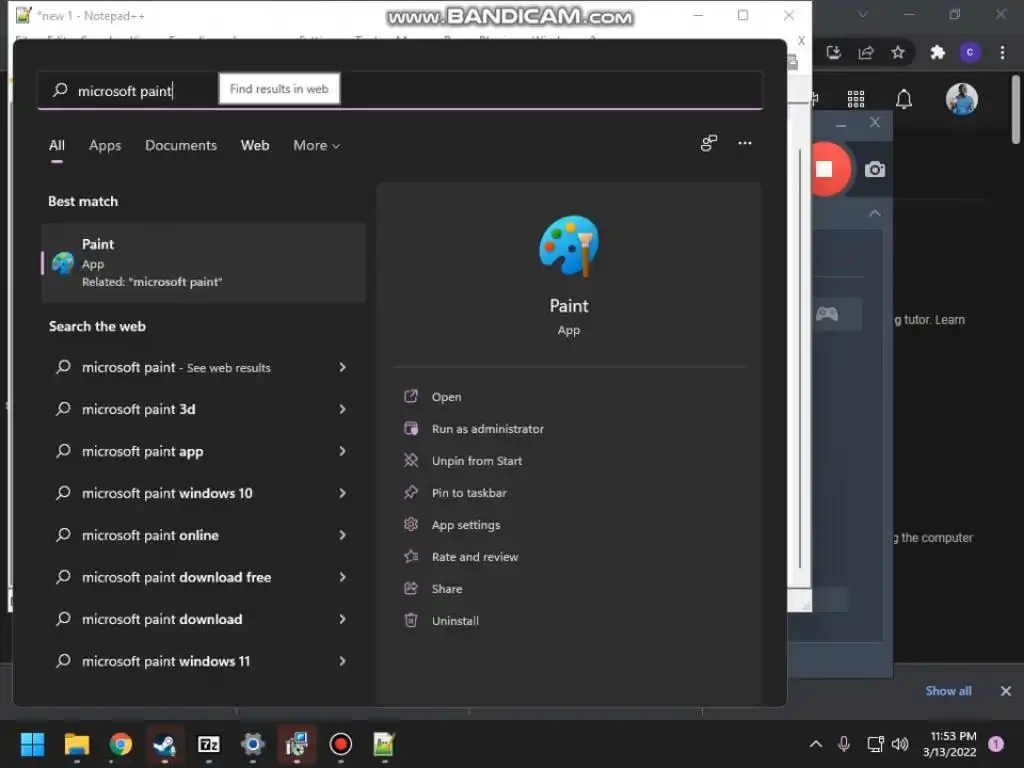This screenshot has width=1024, height=768.
Task: Click the user profile photo in Chrome
Action: click(x=961, y=99)
